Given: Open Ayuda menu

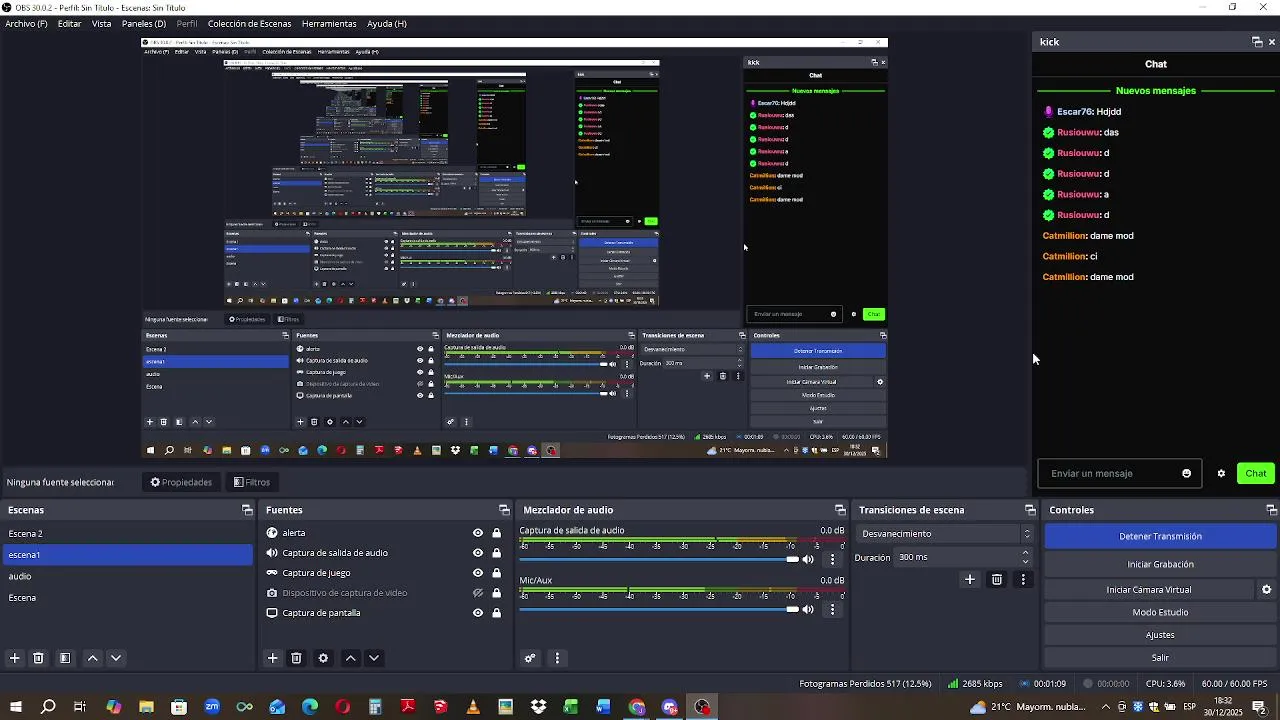Looking at the screenshot, I should pyautogui.click(x=386, y=23).
